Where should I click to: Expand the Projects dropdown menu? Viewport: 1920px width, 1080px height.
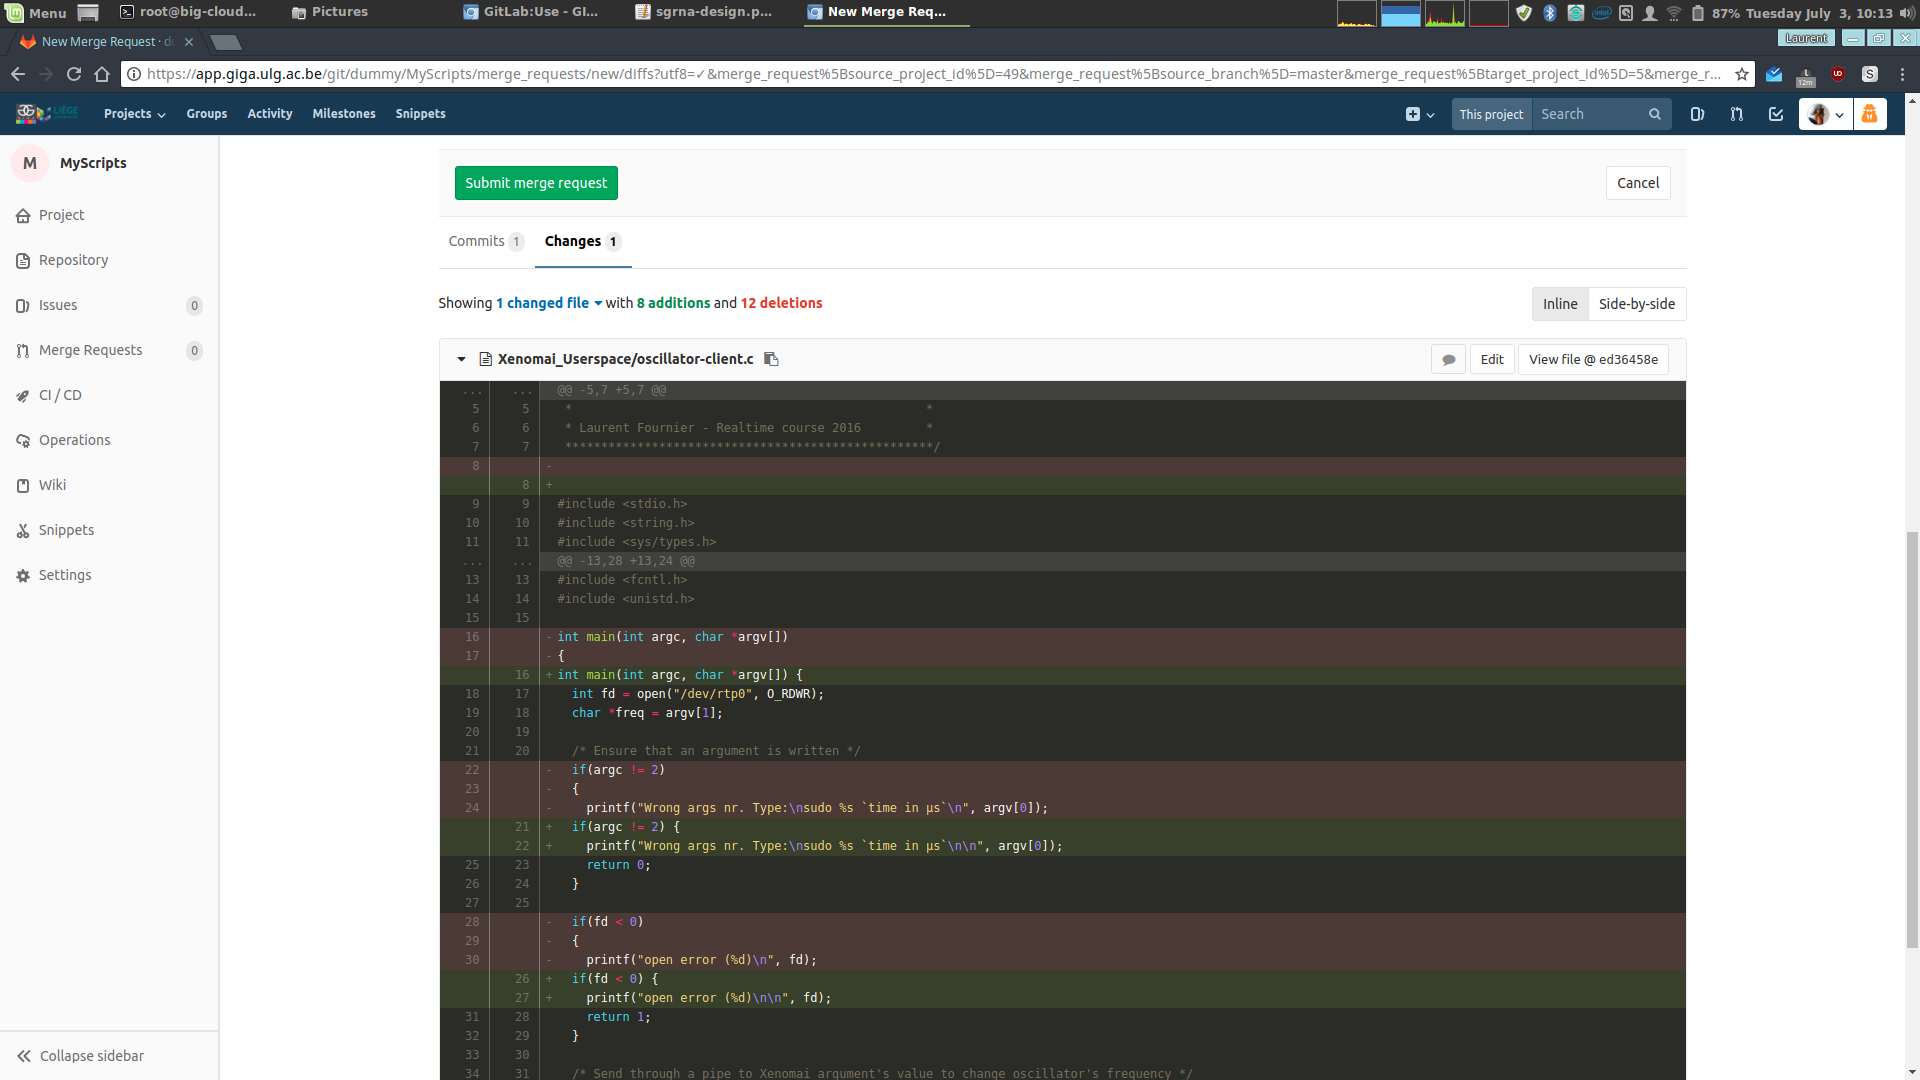point(134,114)
